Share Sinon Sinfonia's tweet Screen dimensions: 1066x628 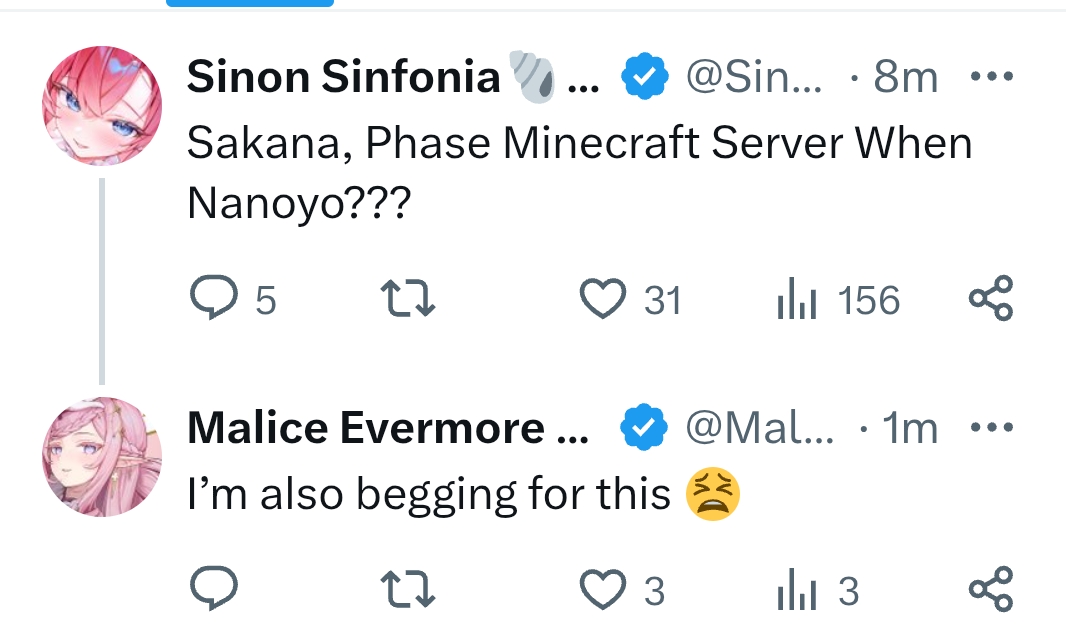pos(991,300)
